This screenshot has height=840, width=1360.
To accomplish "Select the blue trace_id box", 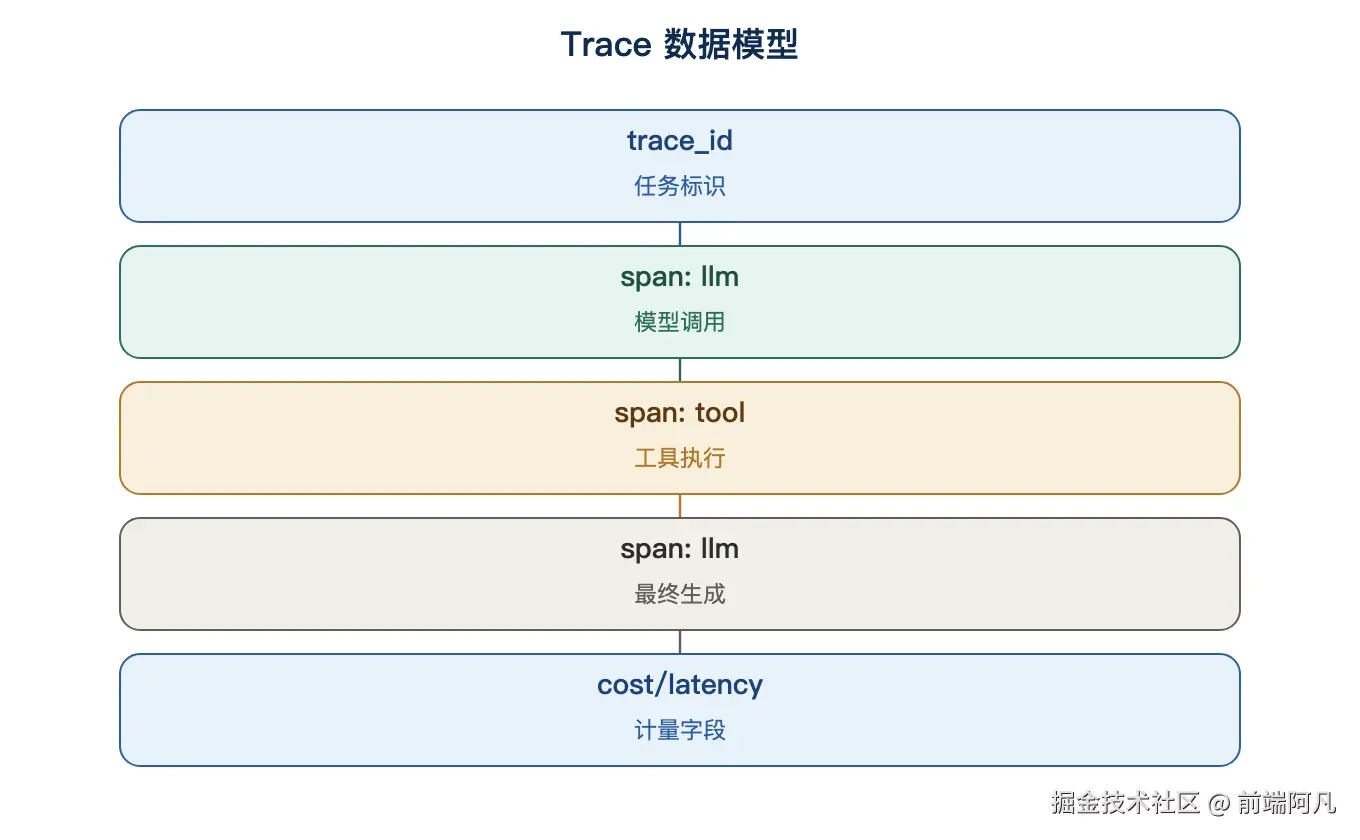I will click(x=680, y=166).
